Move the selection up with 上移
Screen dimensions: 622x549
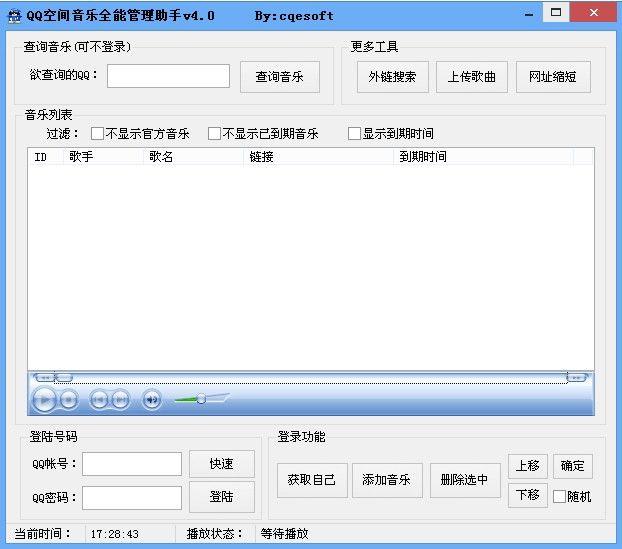[x=528, y=466]
